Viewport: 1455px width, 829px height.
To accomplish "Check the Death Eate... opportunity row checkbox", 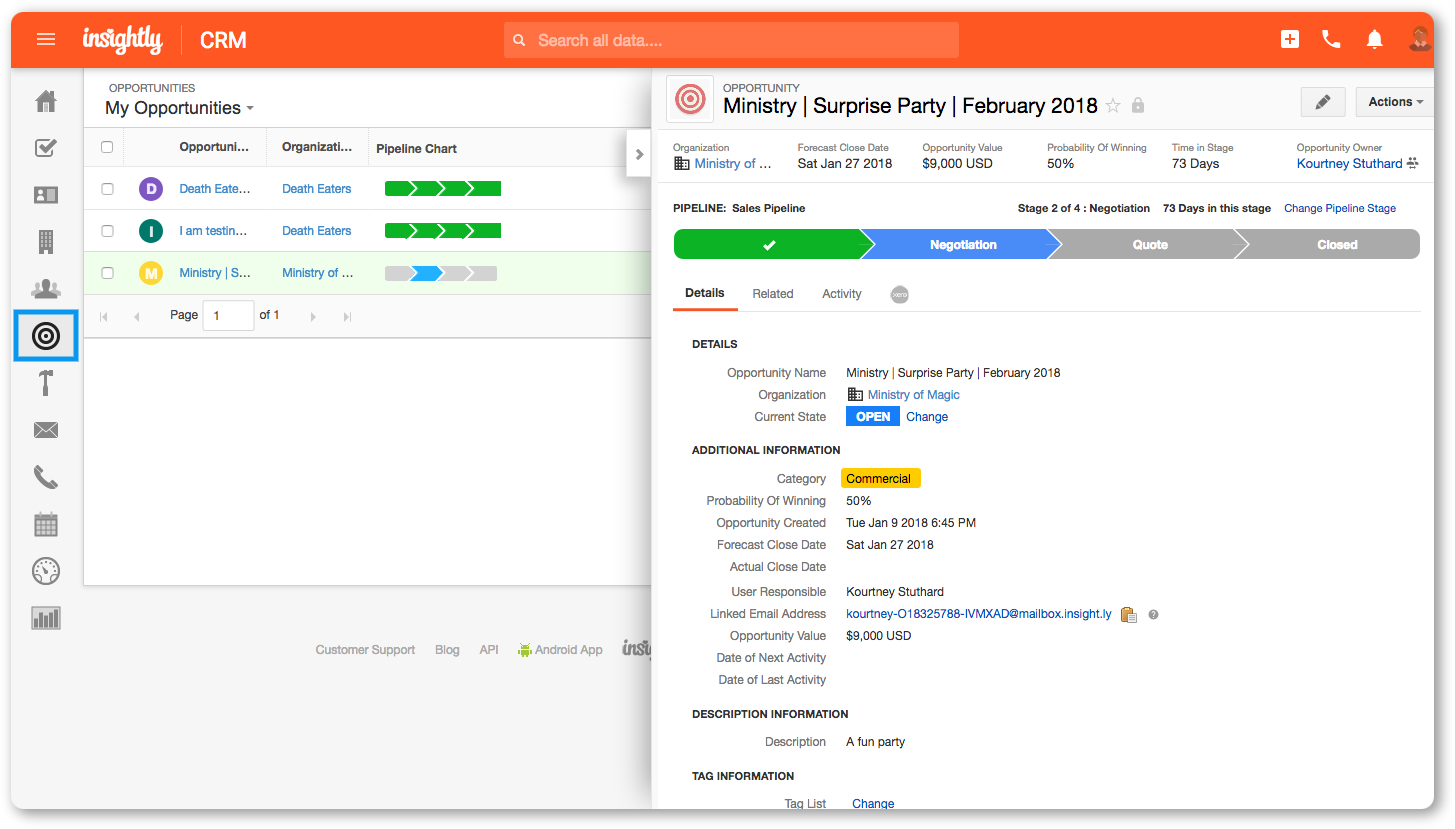I will [x=107, y=189].
